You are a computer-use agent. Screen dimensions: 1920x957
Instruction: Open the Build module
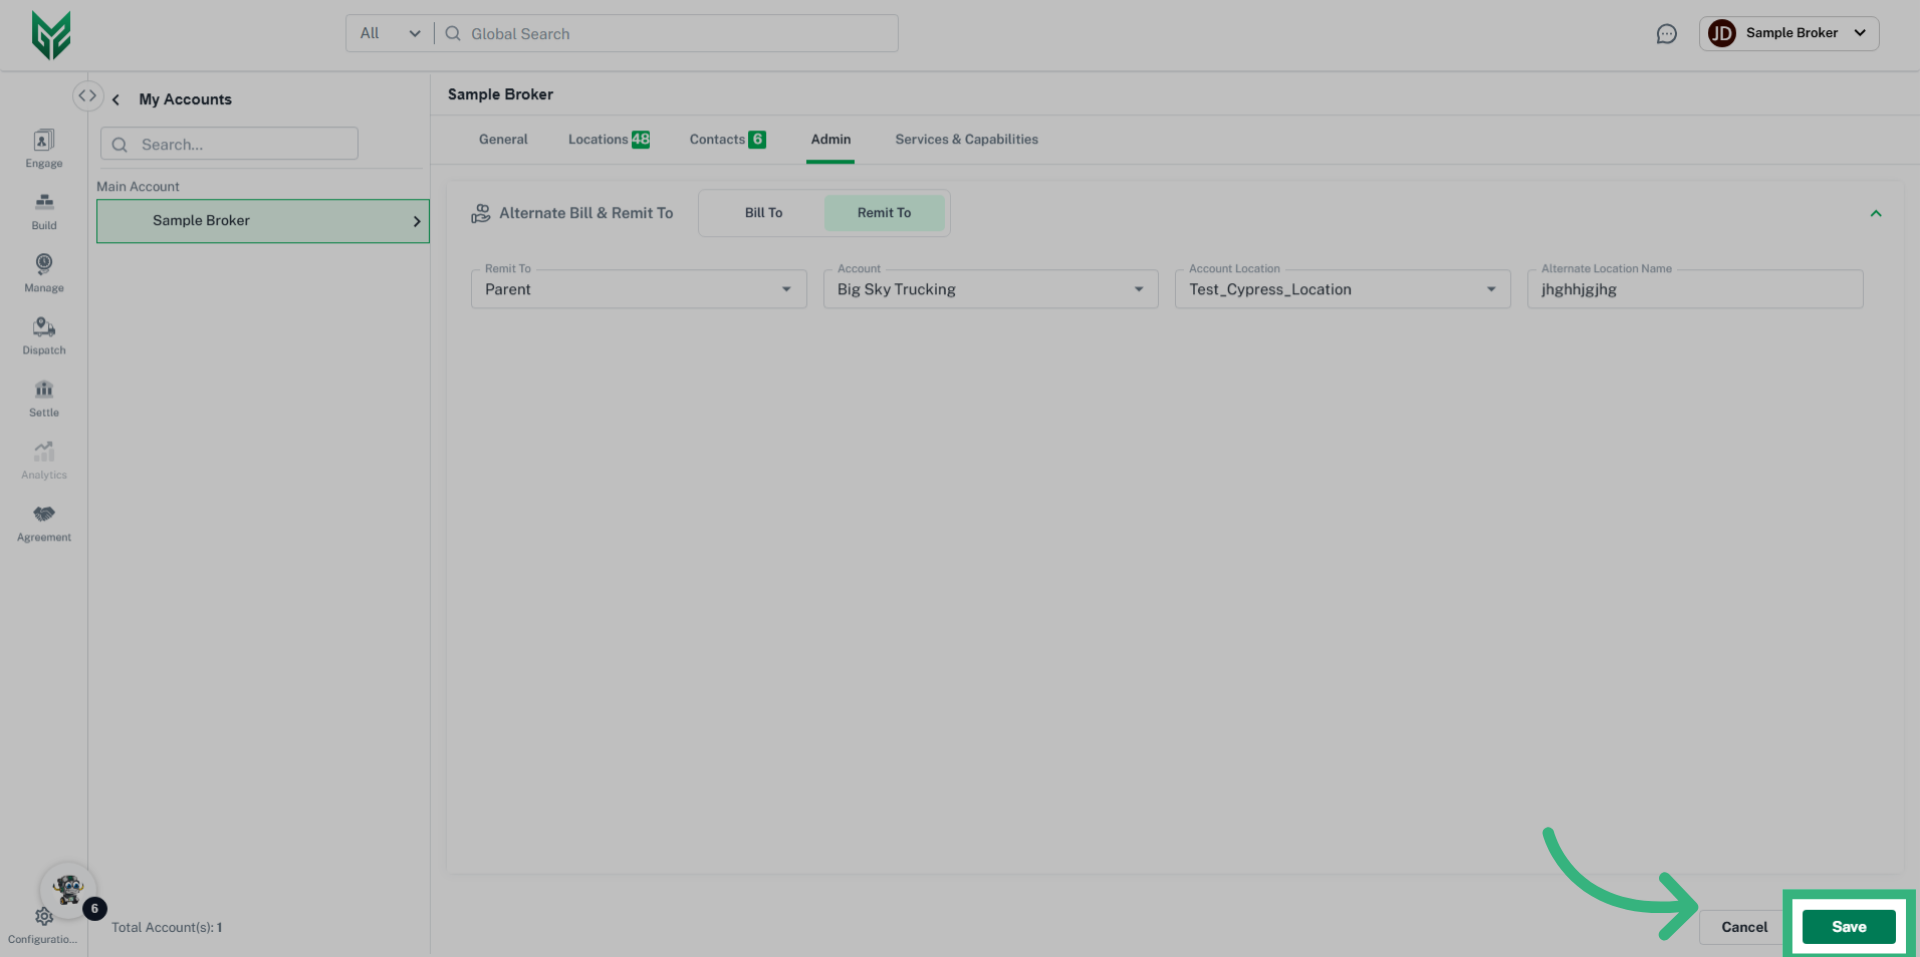point(44,211)
